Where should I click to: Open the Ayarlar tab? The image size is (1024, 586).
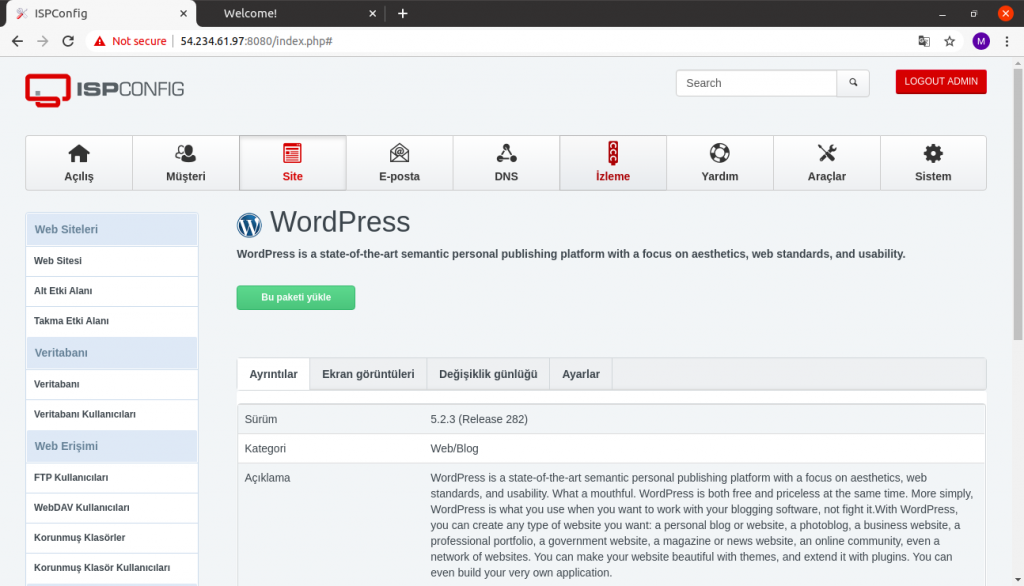(x=581, y=374)
